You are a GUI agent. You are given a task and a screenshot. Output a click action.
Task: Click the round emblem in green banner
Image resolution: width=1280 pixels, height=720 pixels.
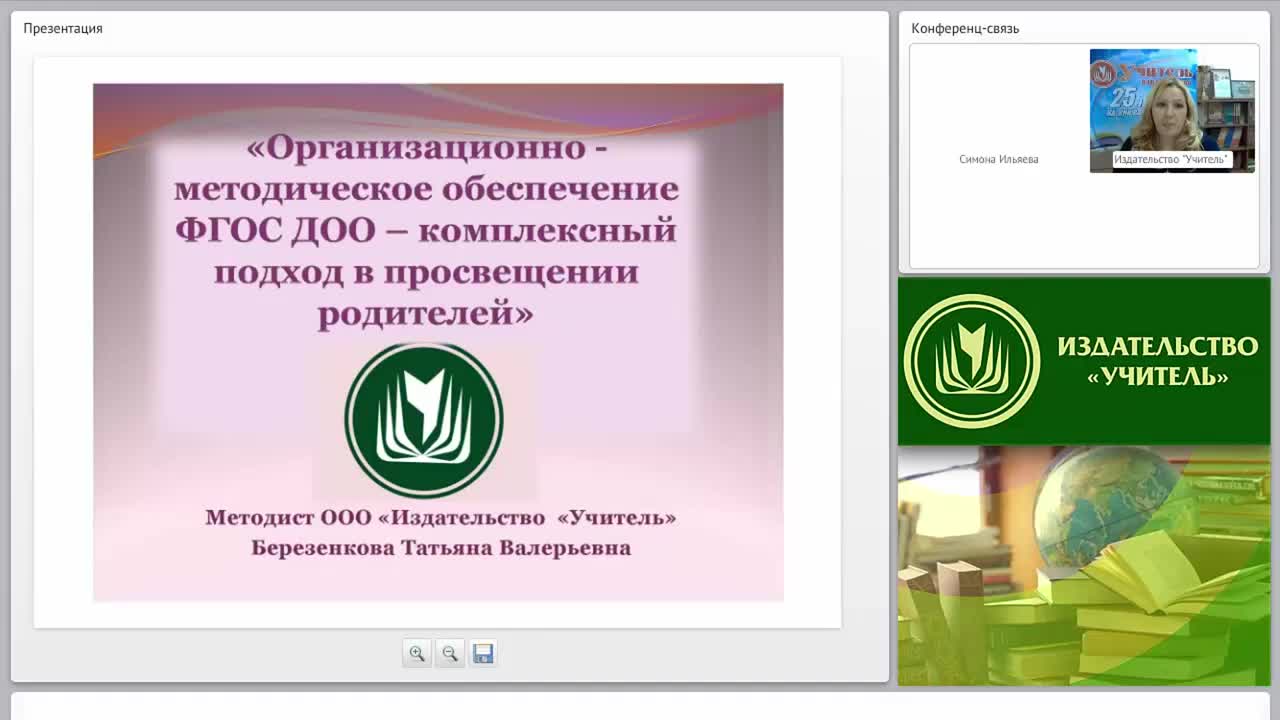coord(972,361)
